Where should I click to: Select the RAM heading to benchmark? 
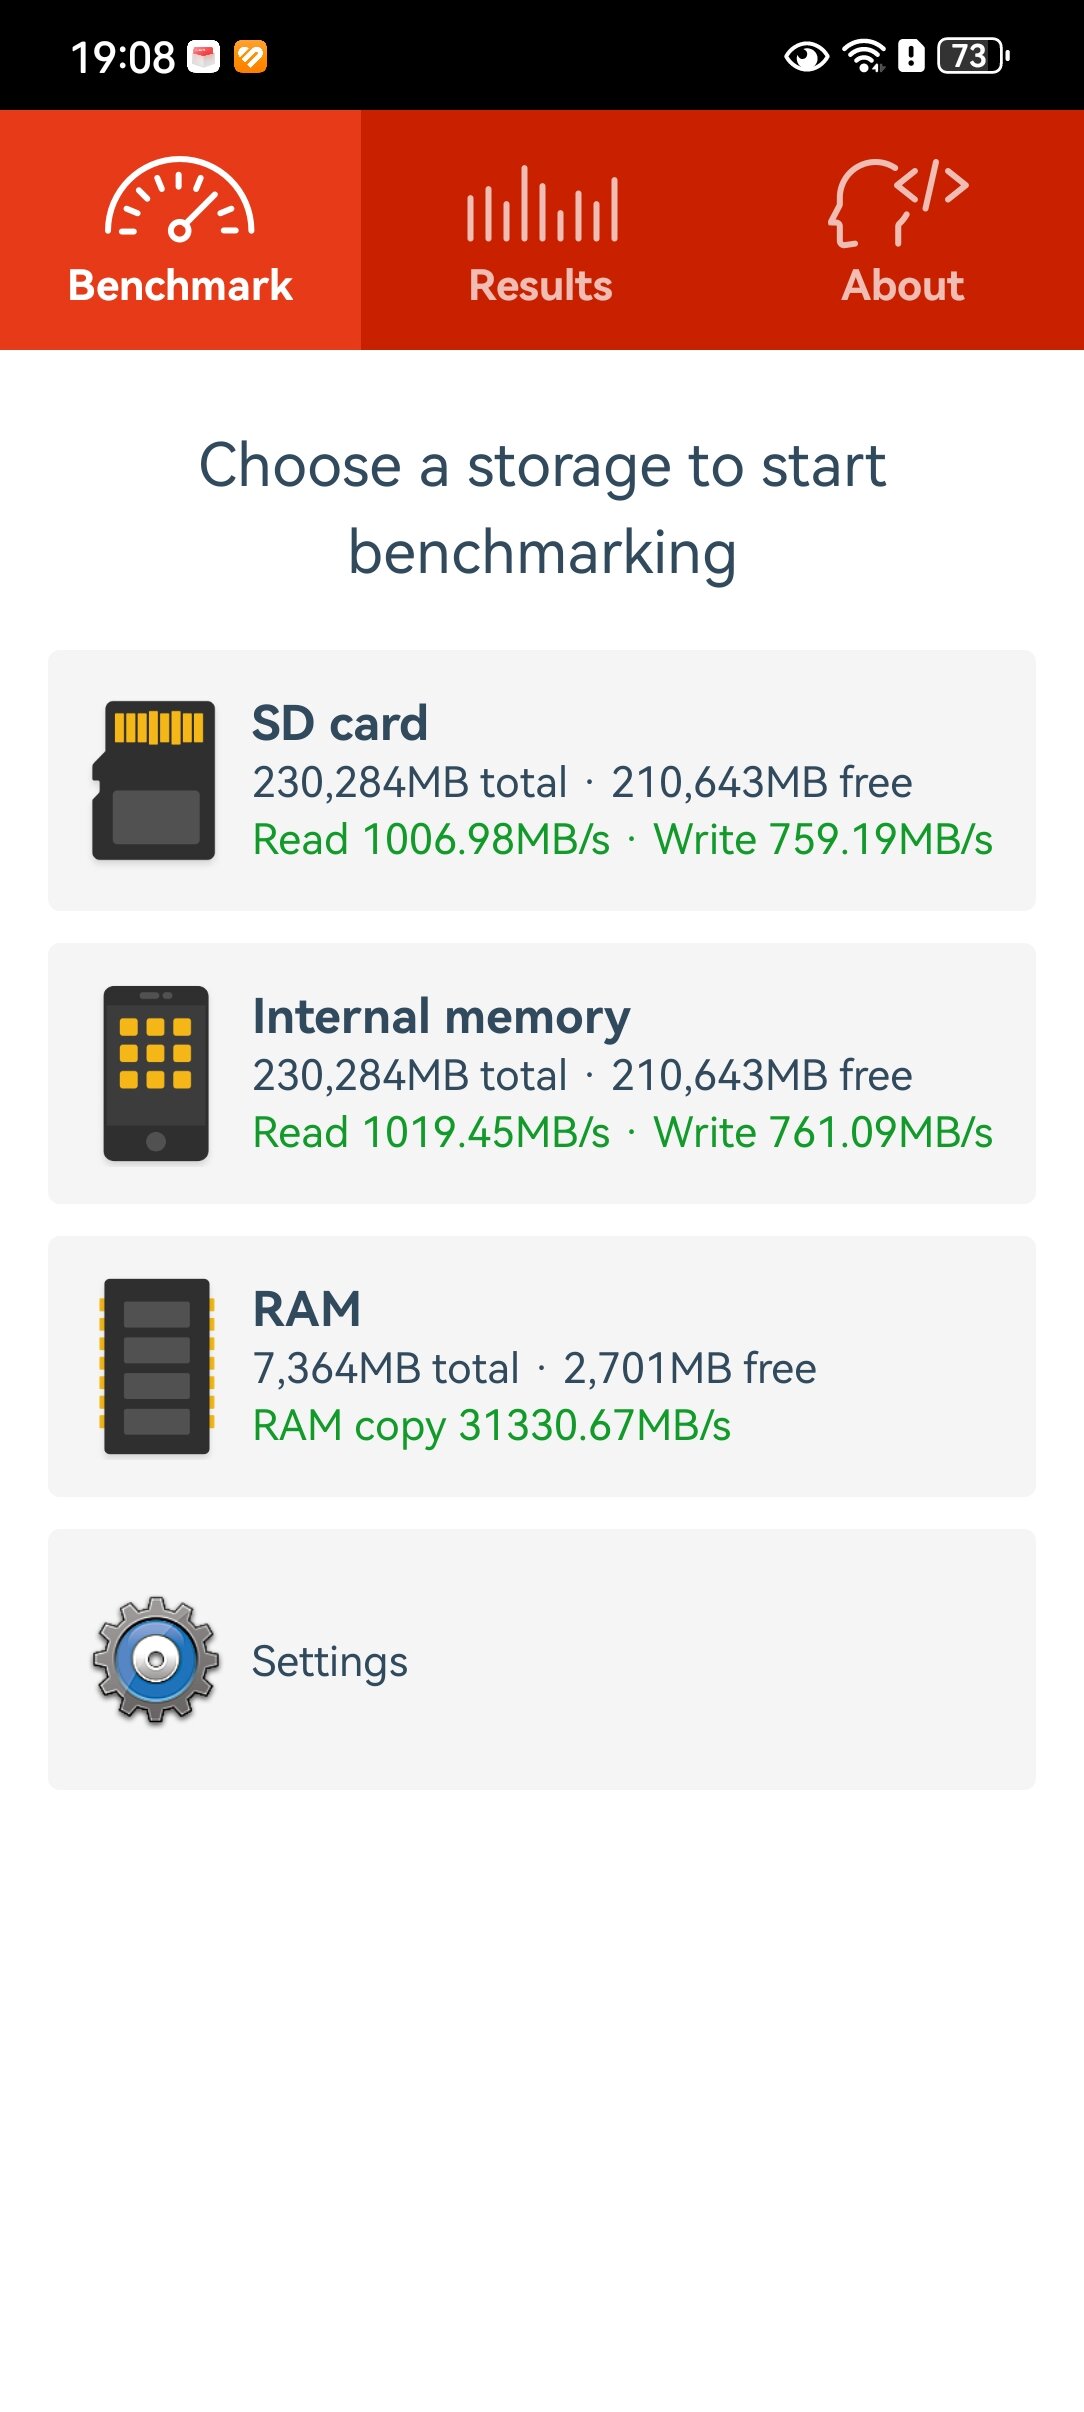307,1309
